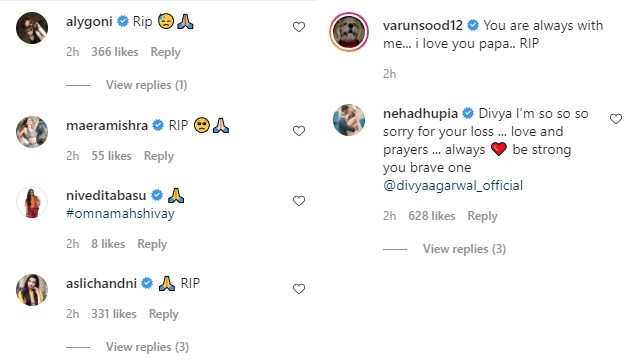The width and height of the screenshot is (636, 364).
Task: View 628 likes on nehadhupia's comment
Action: pos(432,216)
